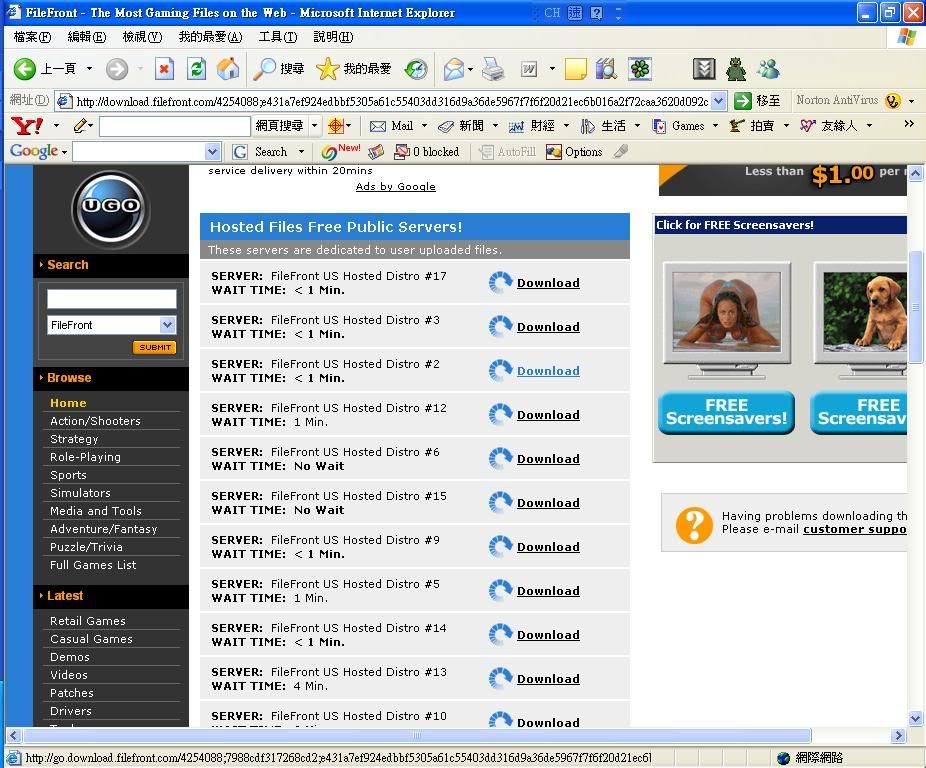Open the Back button history dropdown arrow

click(x=89, y=69)
